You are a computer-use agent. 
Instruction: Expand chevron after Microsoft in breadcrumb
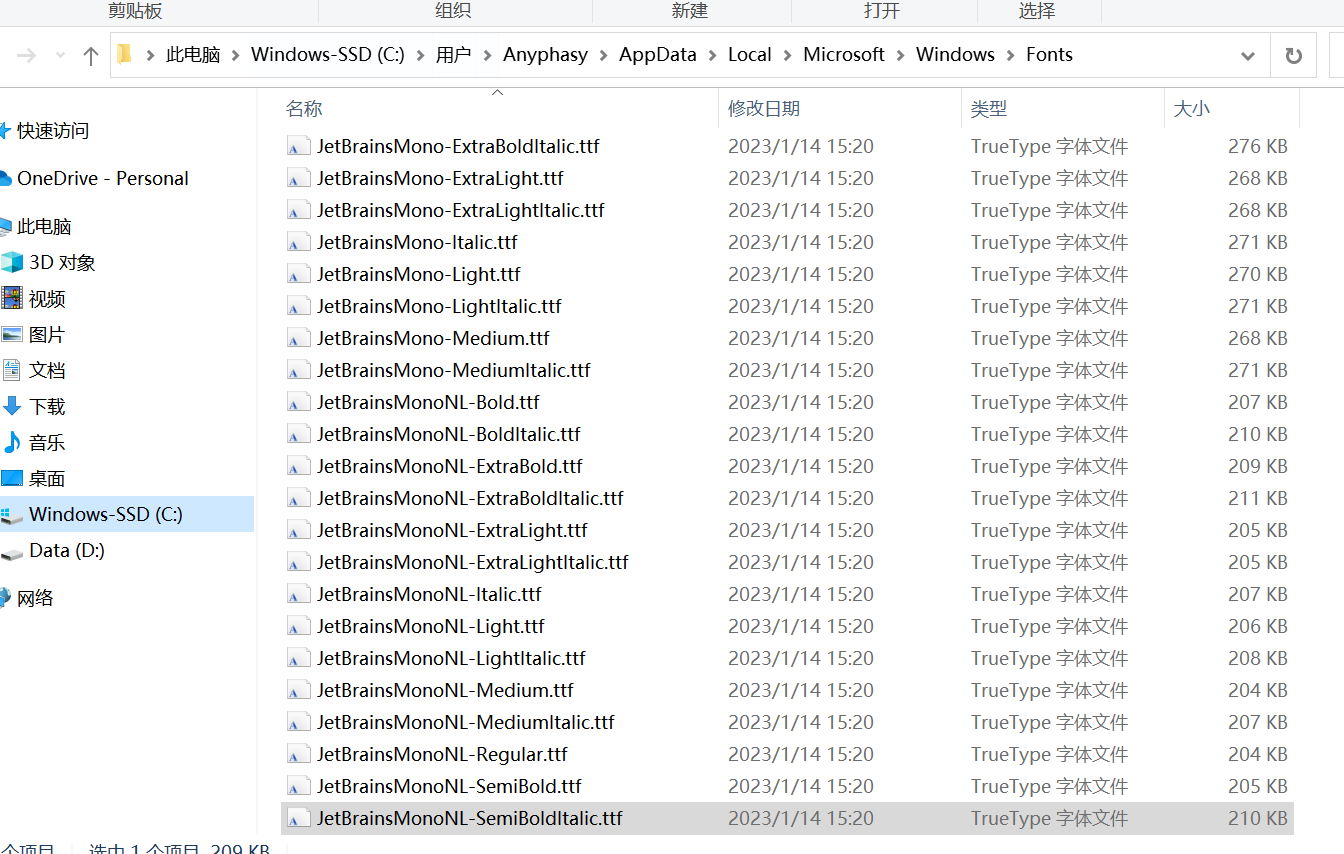[900, 55]
